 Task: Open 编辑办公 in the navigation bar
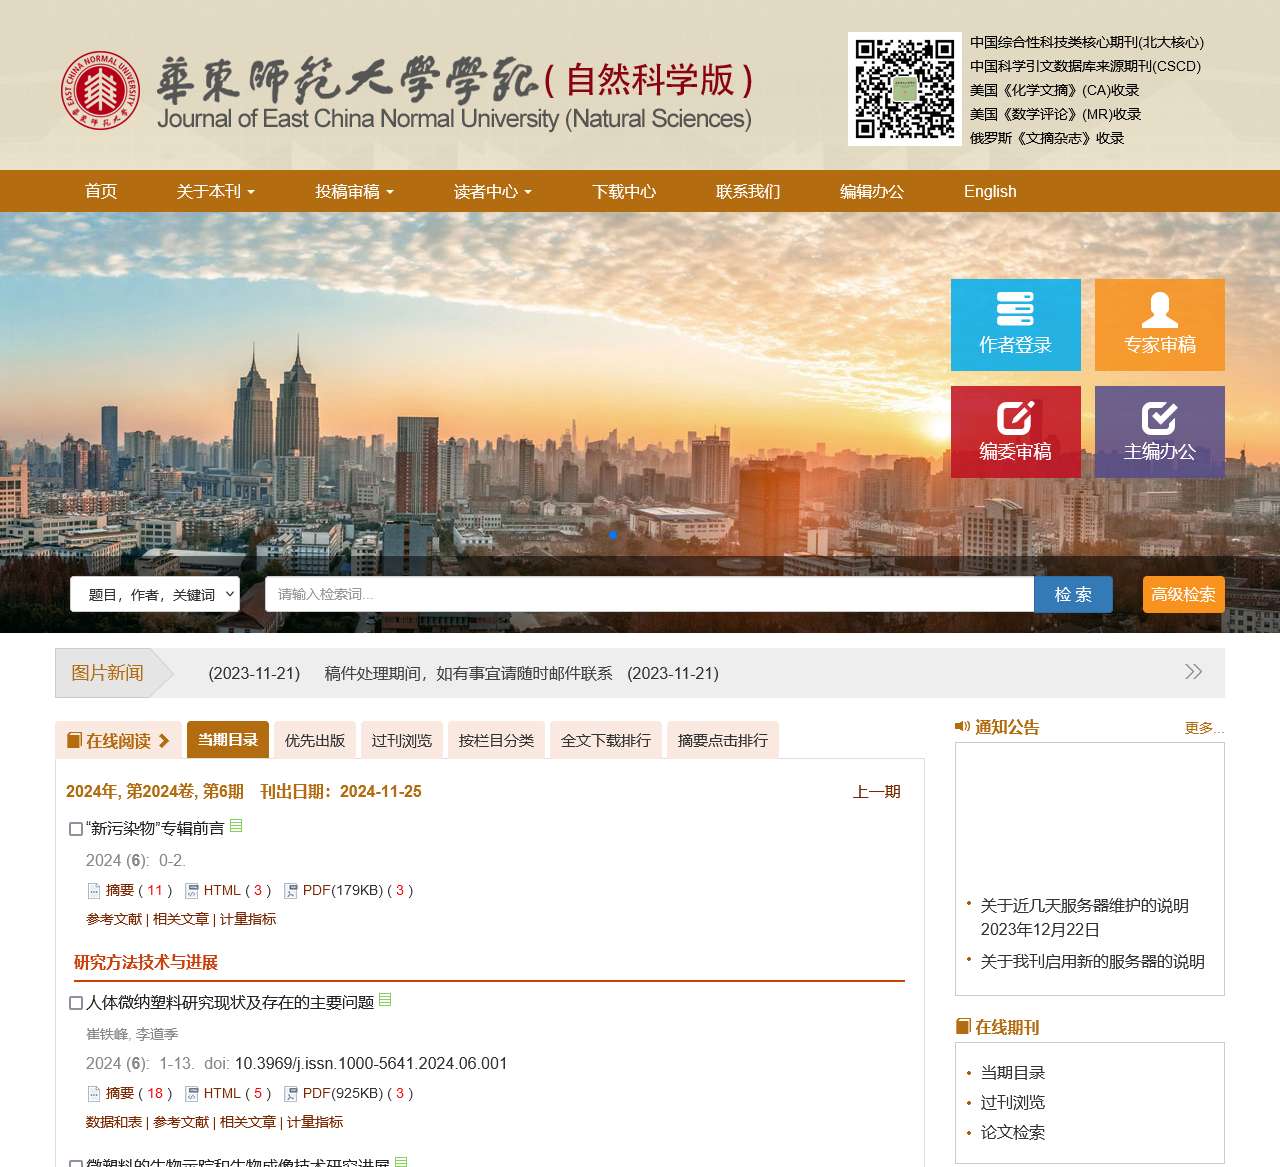point(872,191)
